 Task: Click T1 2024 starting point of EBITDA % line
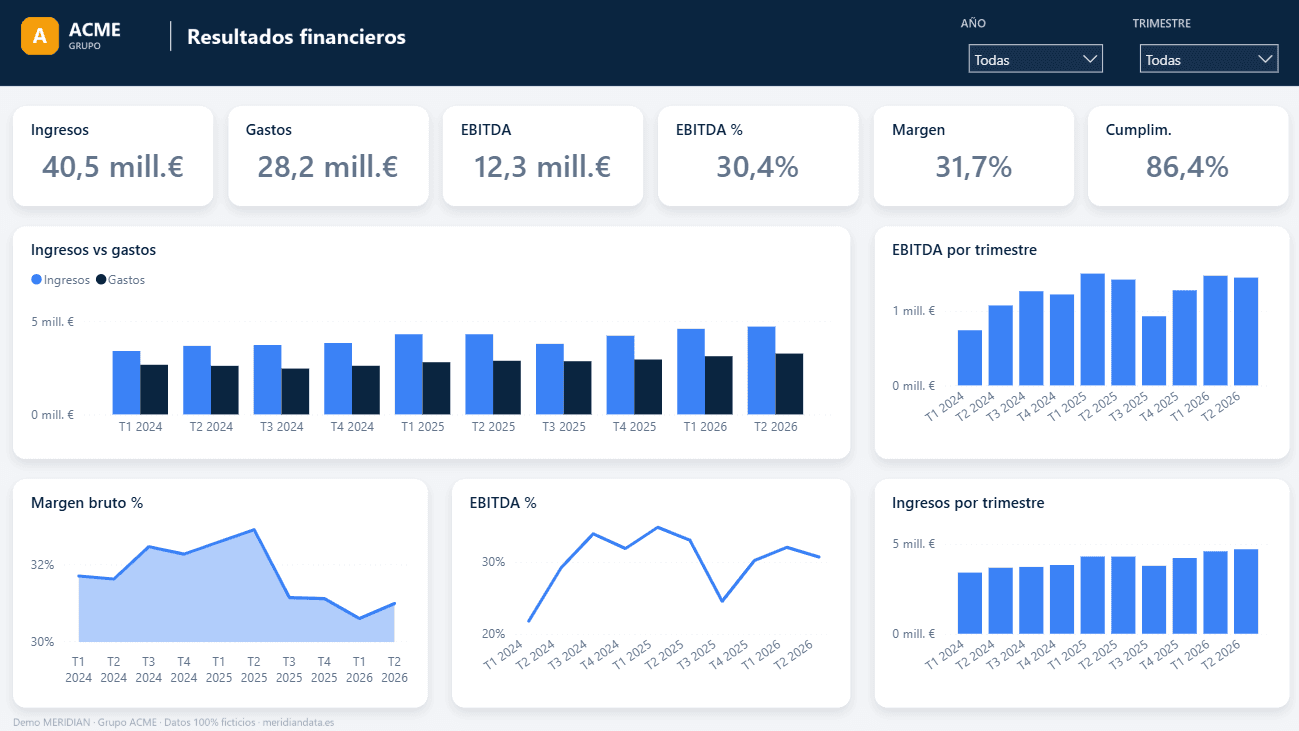coord(528,622)
